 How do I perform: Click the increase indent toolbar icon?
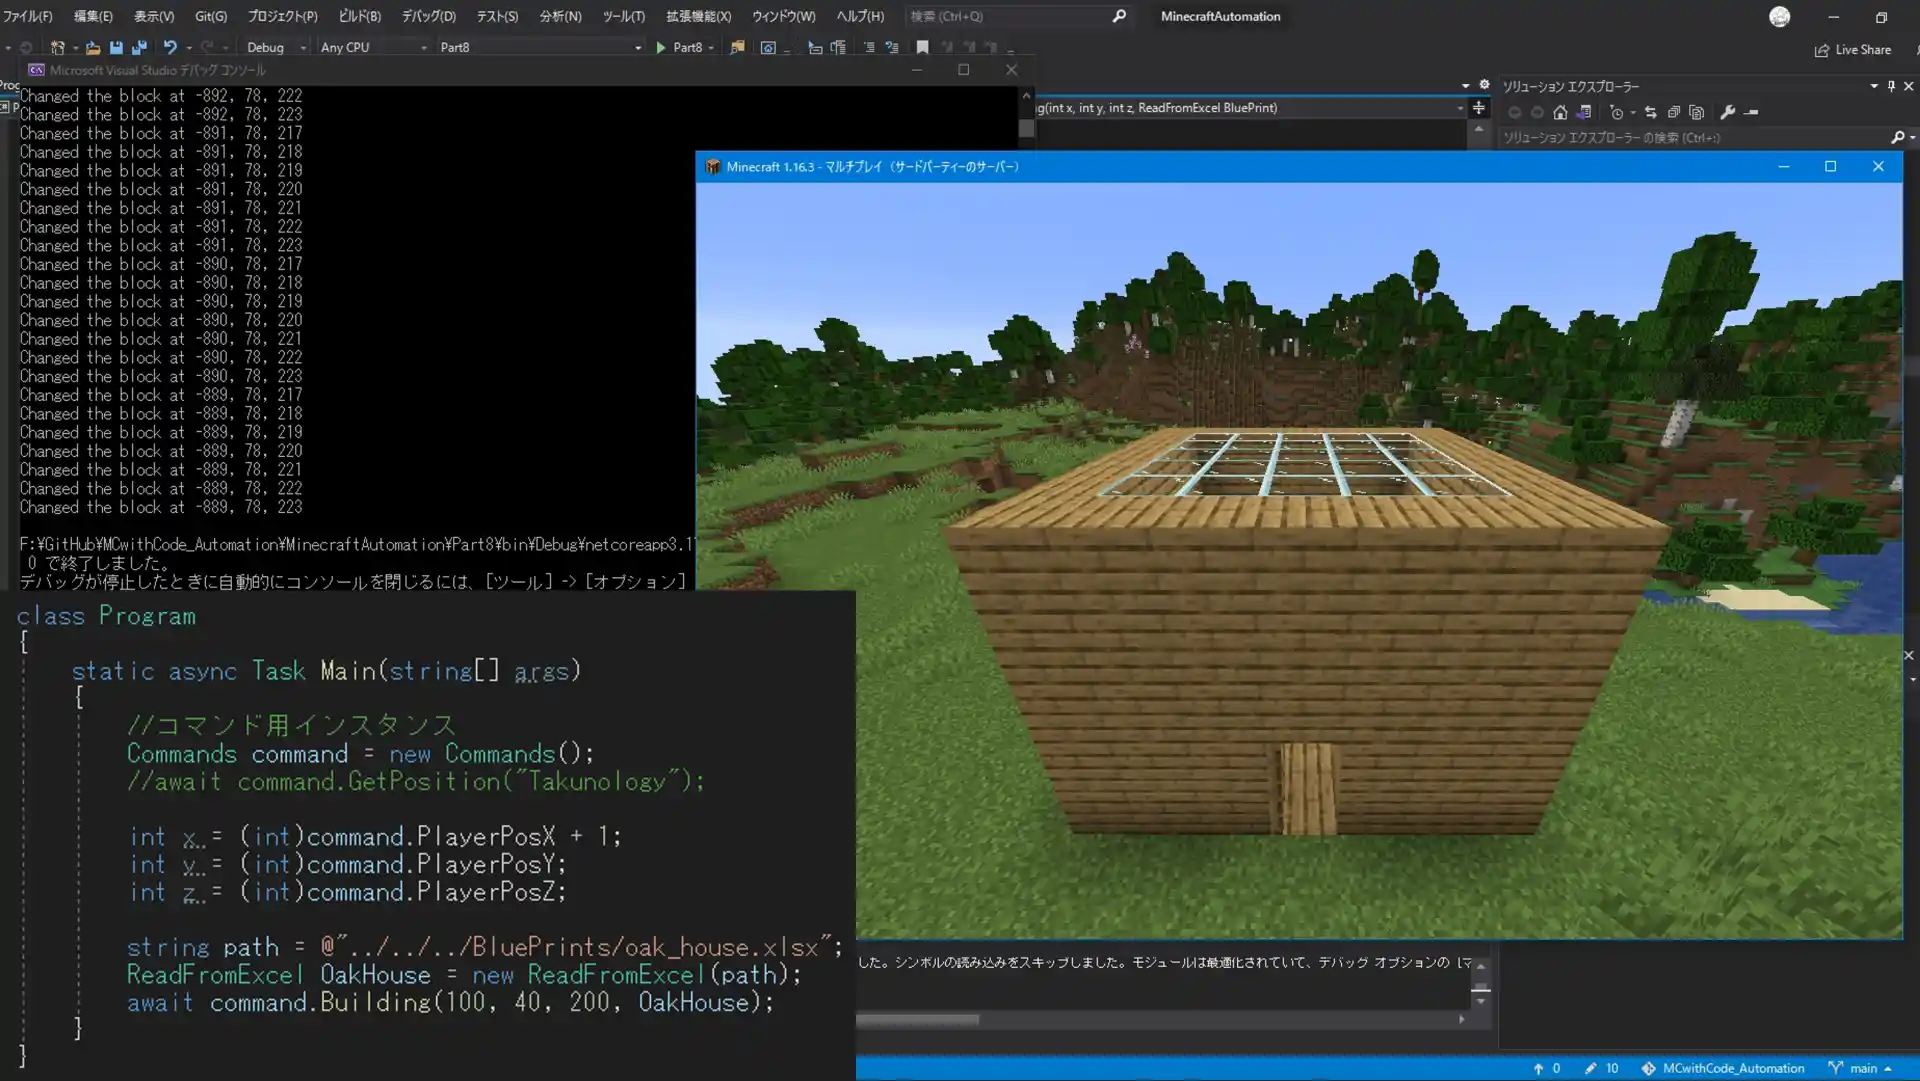coord(892,47)
